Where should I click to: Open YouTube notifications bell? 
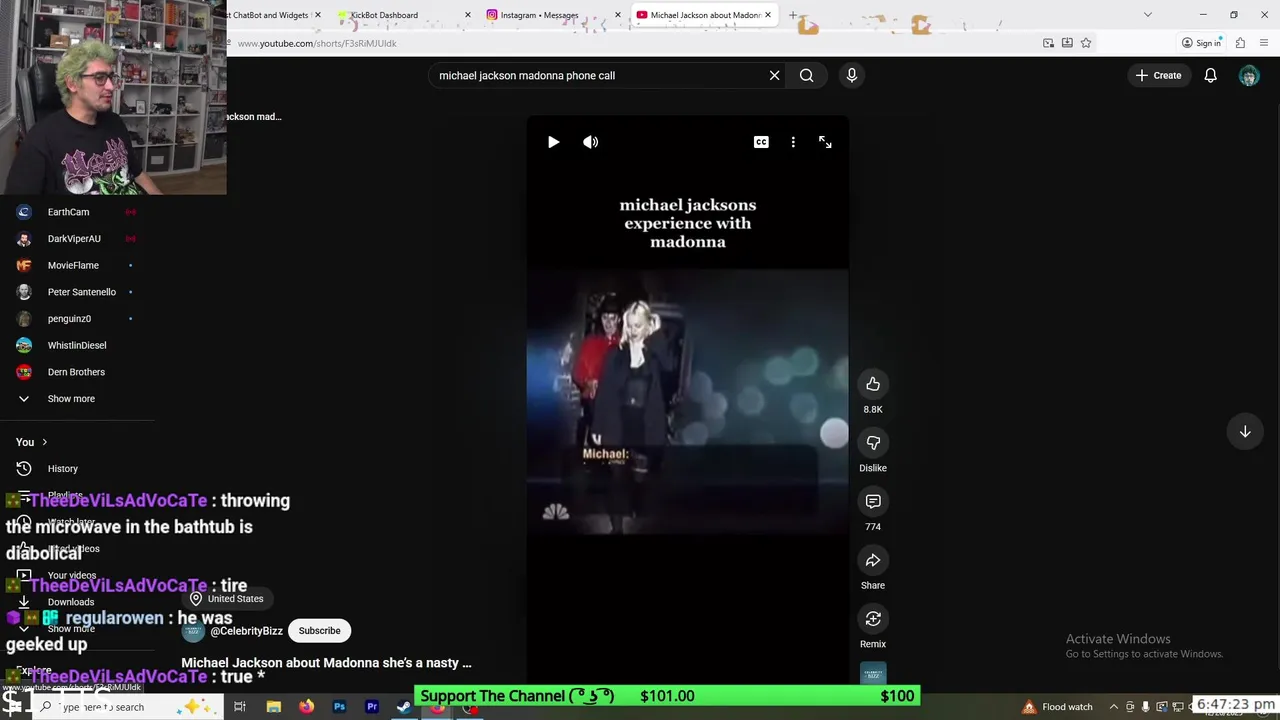[x=1210, y=75]
